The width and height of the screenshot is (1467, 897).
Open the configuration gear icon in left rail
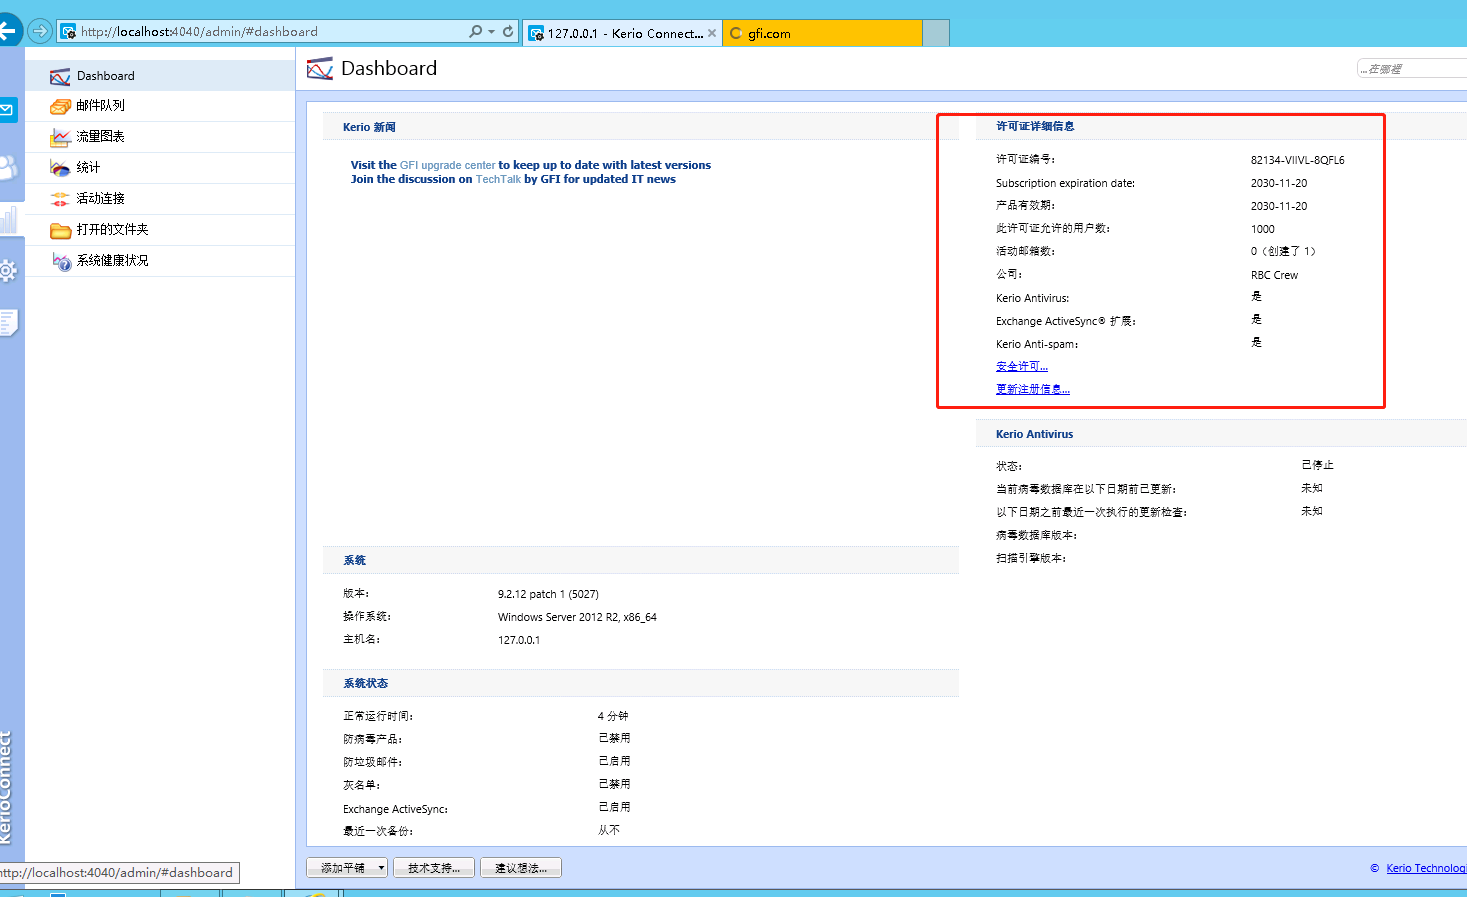pyautogui.click(x=8, y=270)
